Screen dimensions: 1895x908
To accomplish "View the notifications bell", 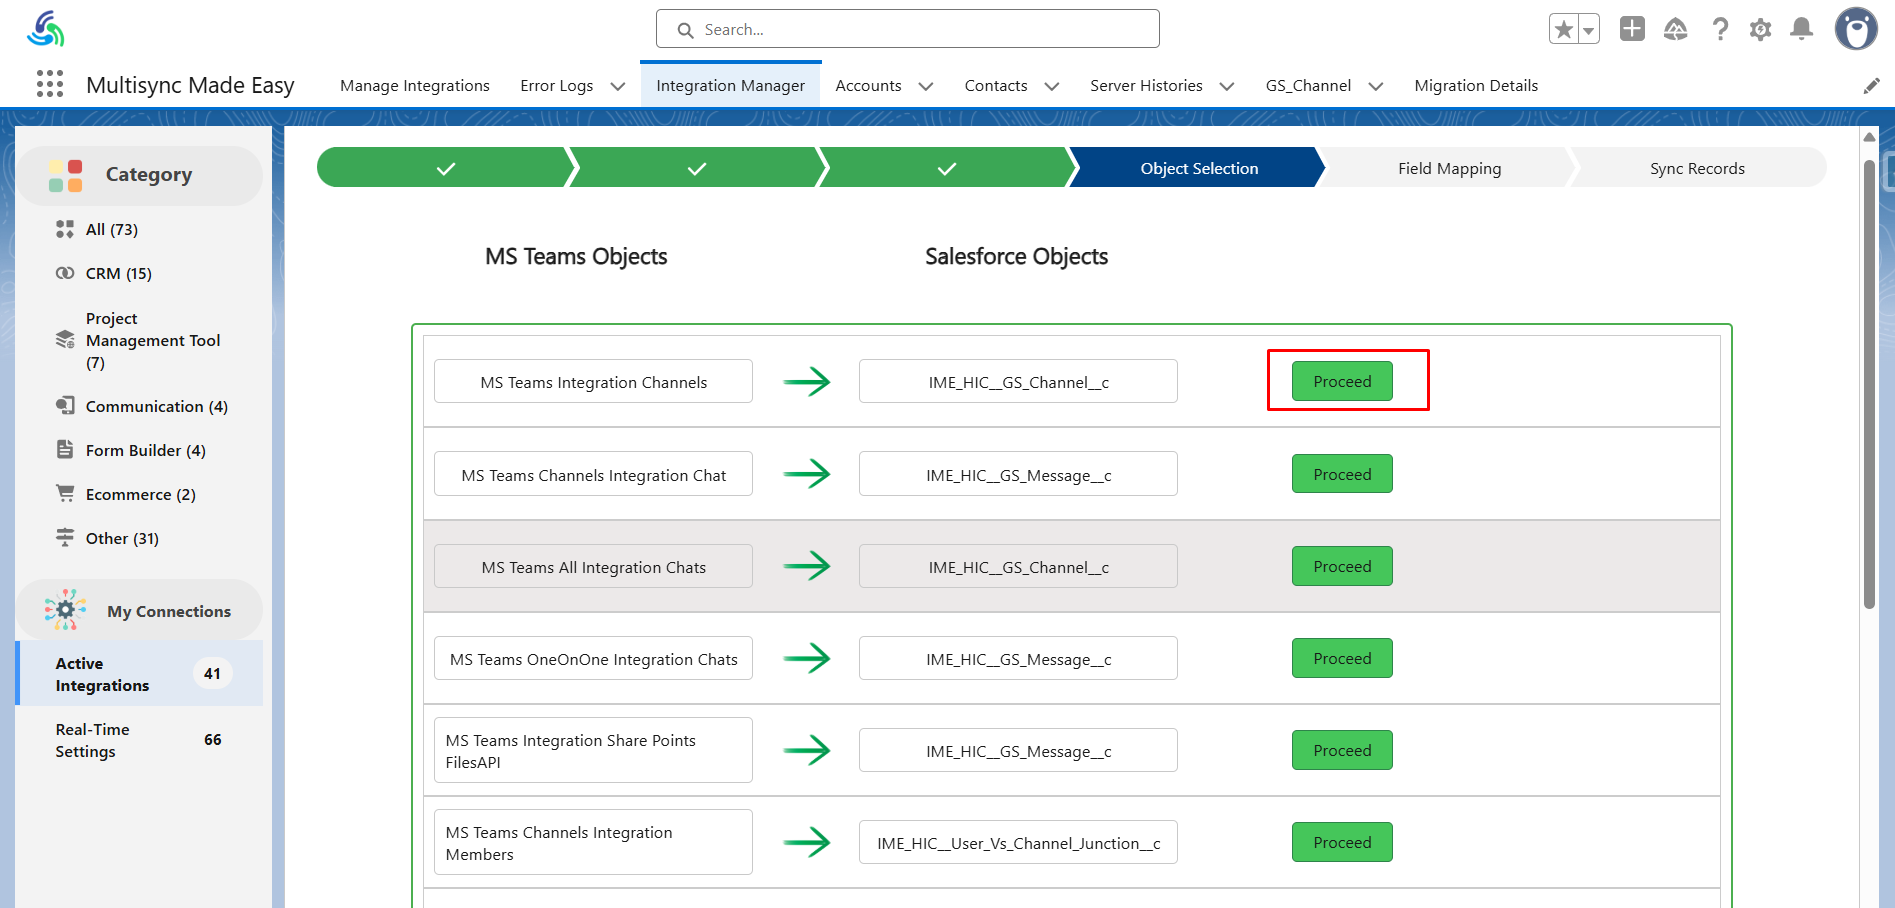I will click(1801, 29).
